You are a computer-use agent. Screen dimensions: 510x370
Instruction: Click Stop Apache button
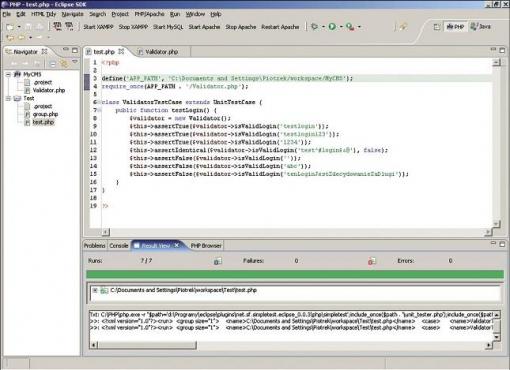tap(241, 27)
